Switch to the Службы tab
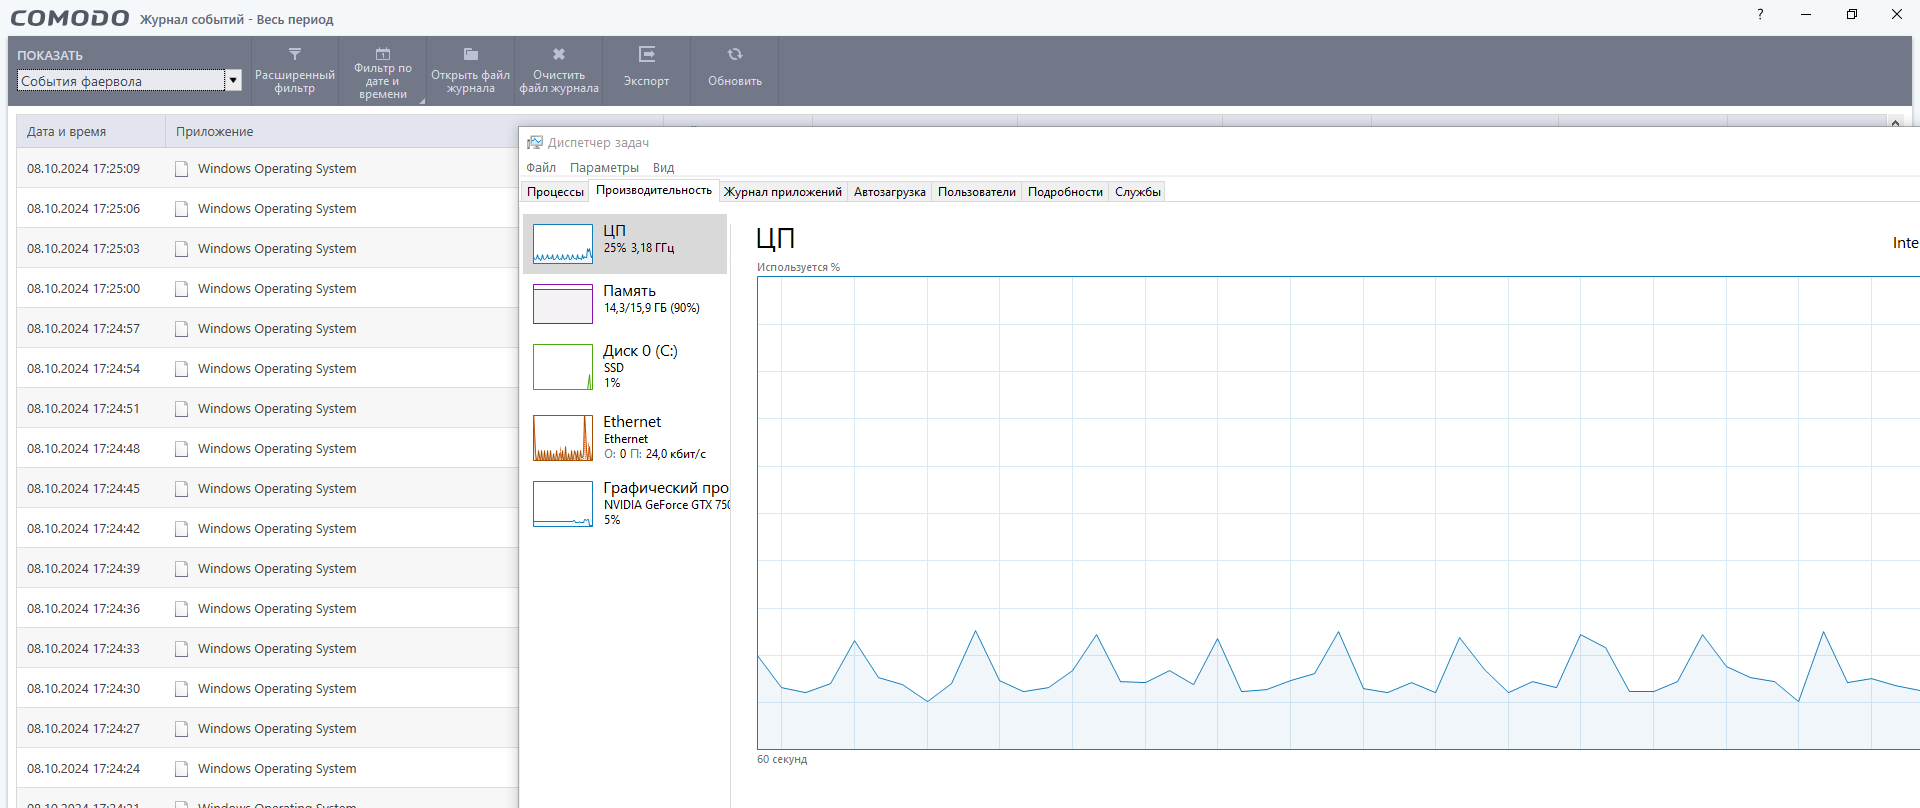This screenshot has height=808, width=1920. coord(1138,192)
